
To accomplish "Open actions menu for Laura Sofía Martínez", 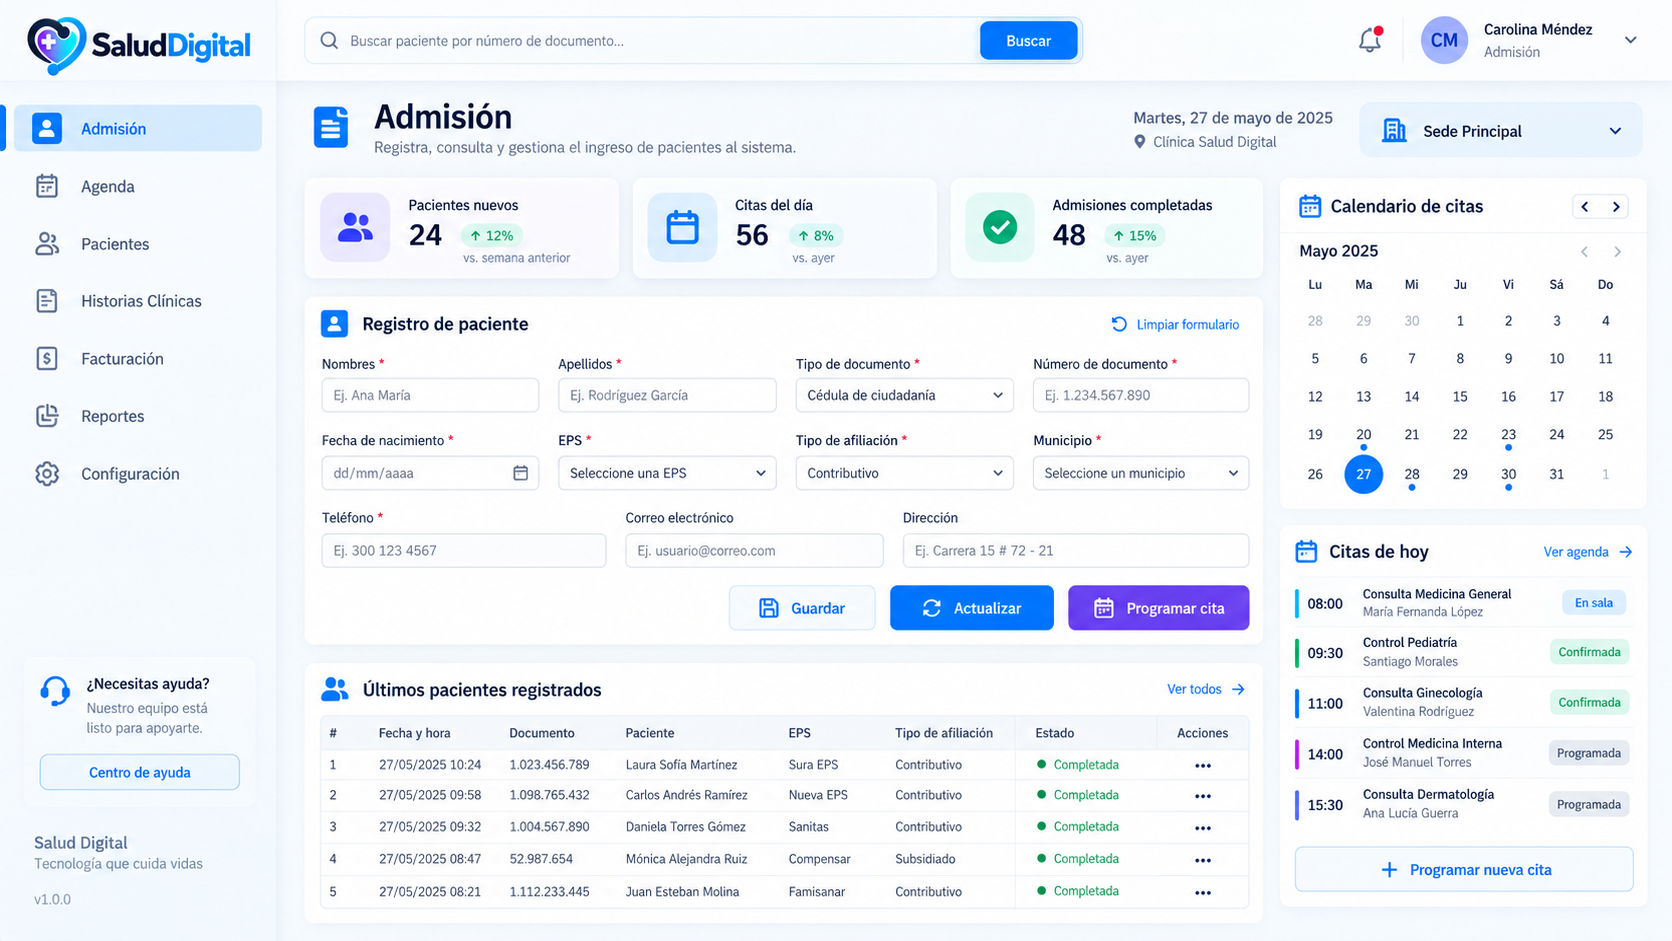I will point(1202,765).
